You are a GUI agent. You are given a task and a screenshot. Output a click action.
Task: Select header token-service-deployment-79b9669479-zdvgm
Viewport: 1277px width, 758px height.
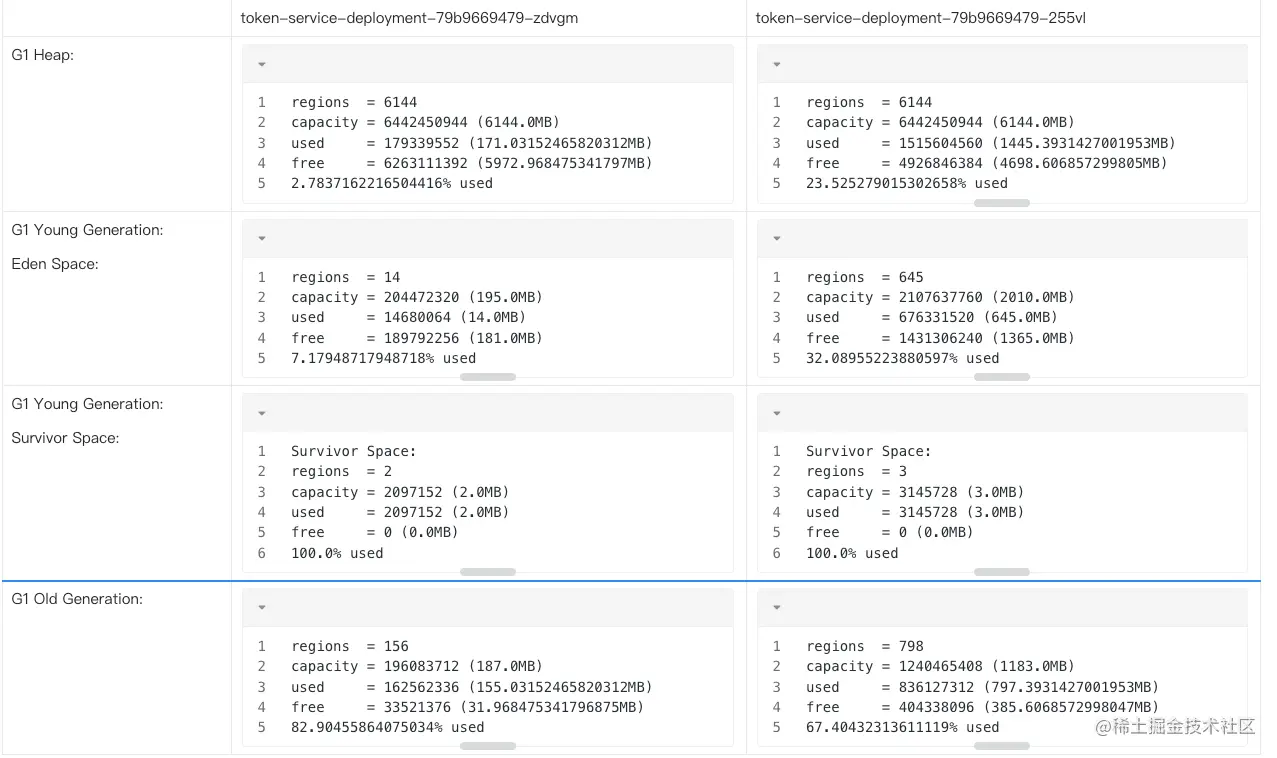point(409,18)
